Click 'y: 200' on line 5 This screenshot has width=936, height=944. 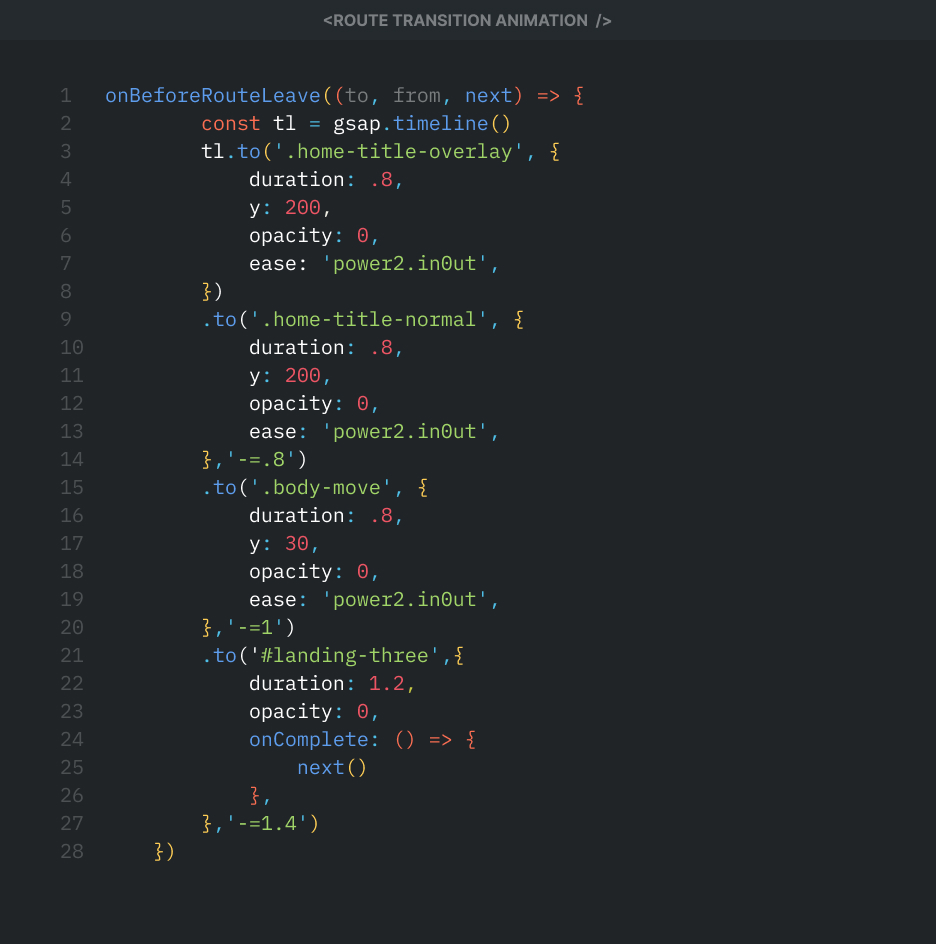click(285, 208)
